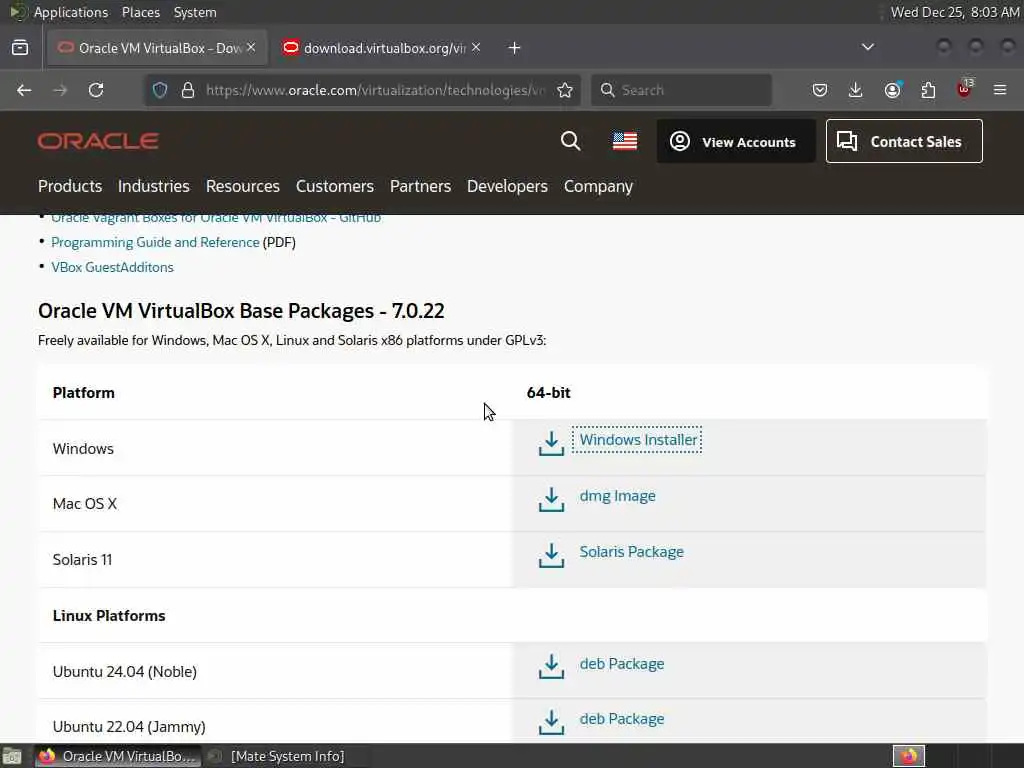Click the date and time clock
Viewport: 1024px width, 768px height.
[x=955, y=12]
